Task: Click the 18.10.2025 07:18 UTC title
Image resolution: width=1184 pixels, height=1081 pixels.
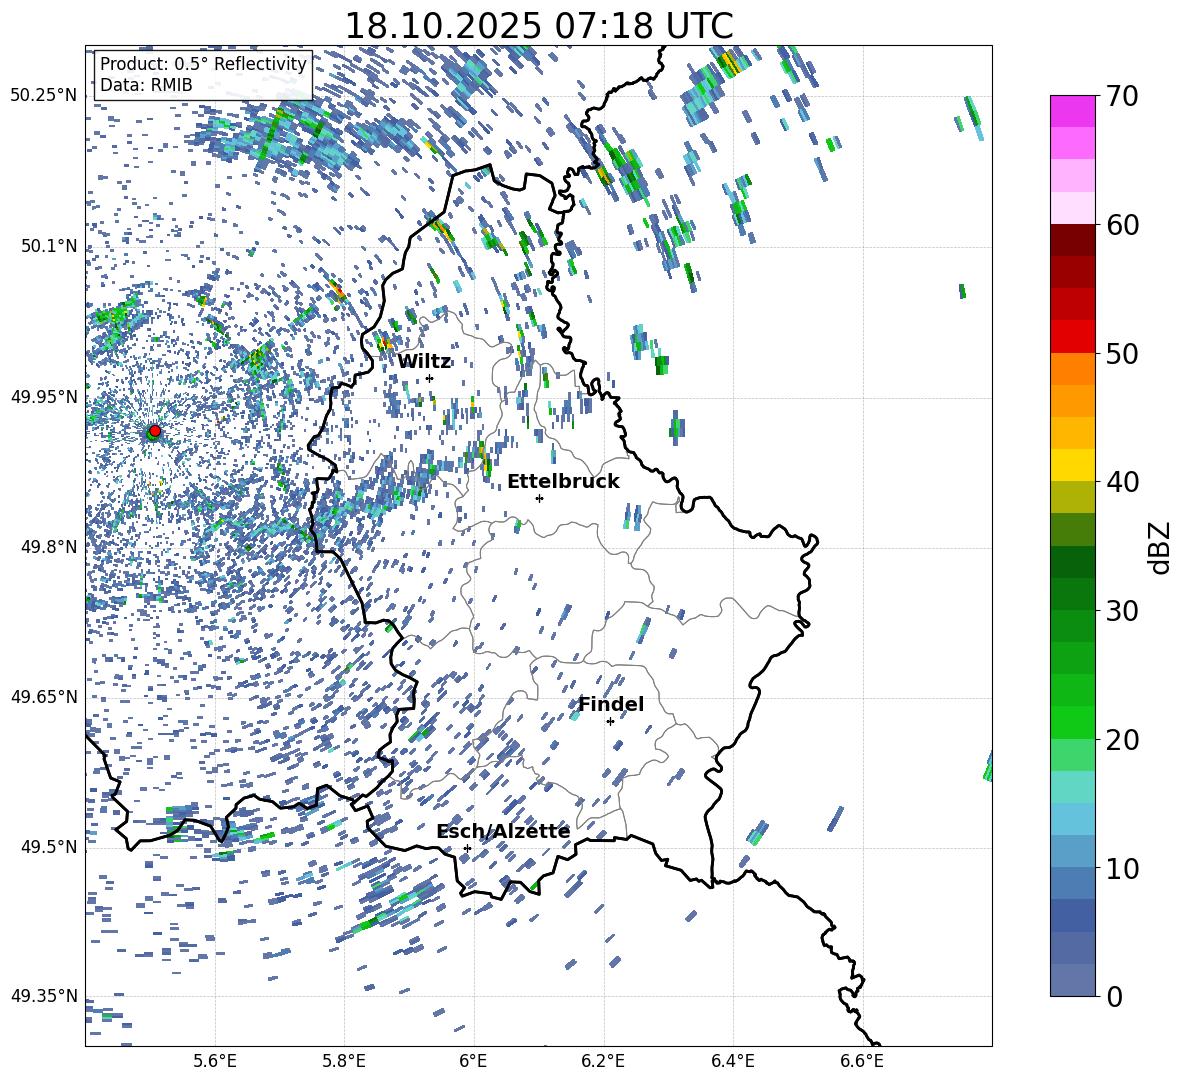Action: (538, 26)
